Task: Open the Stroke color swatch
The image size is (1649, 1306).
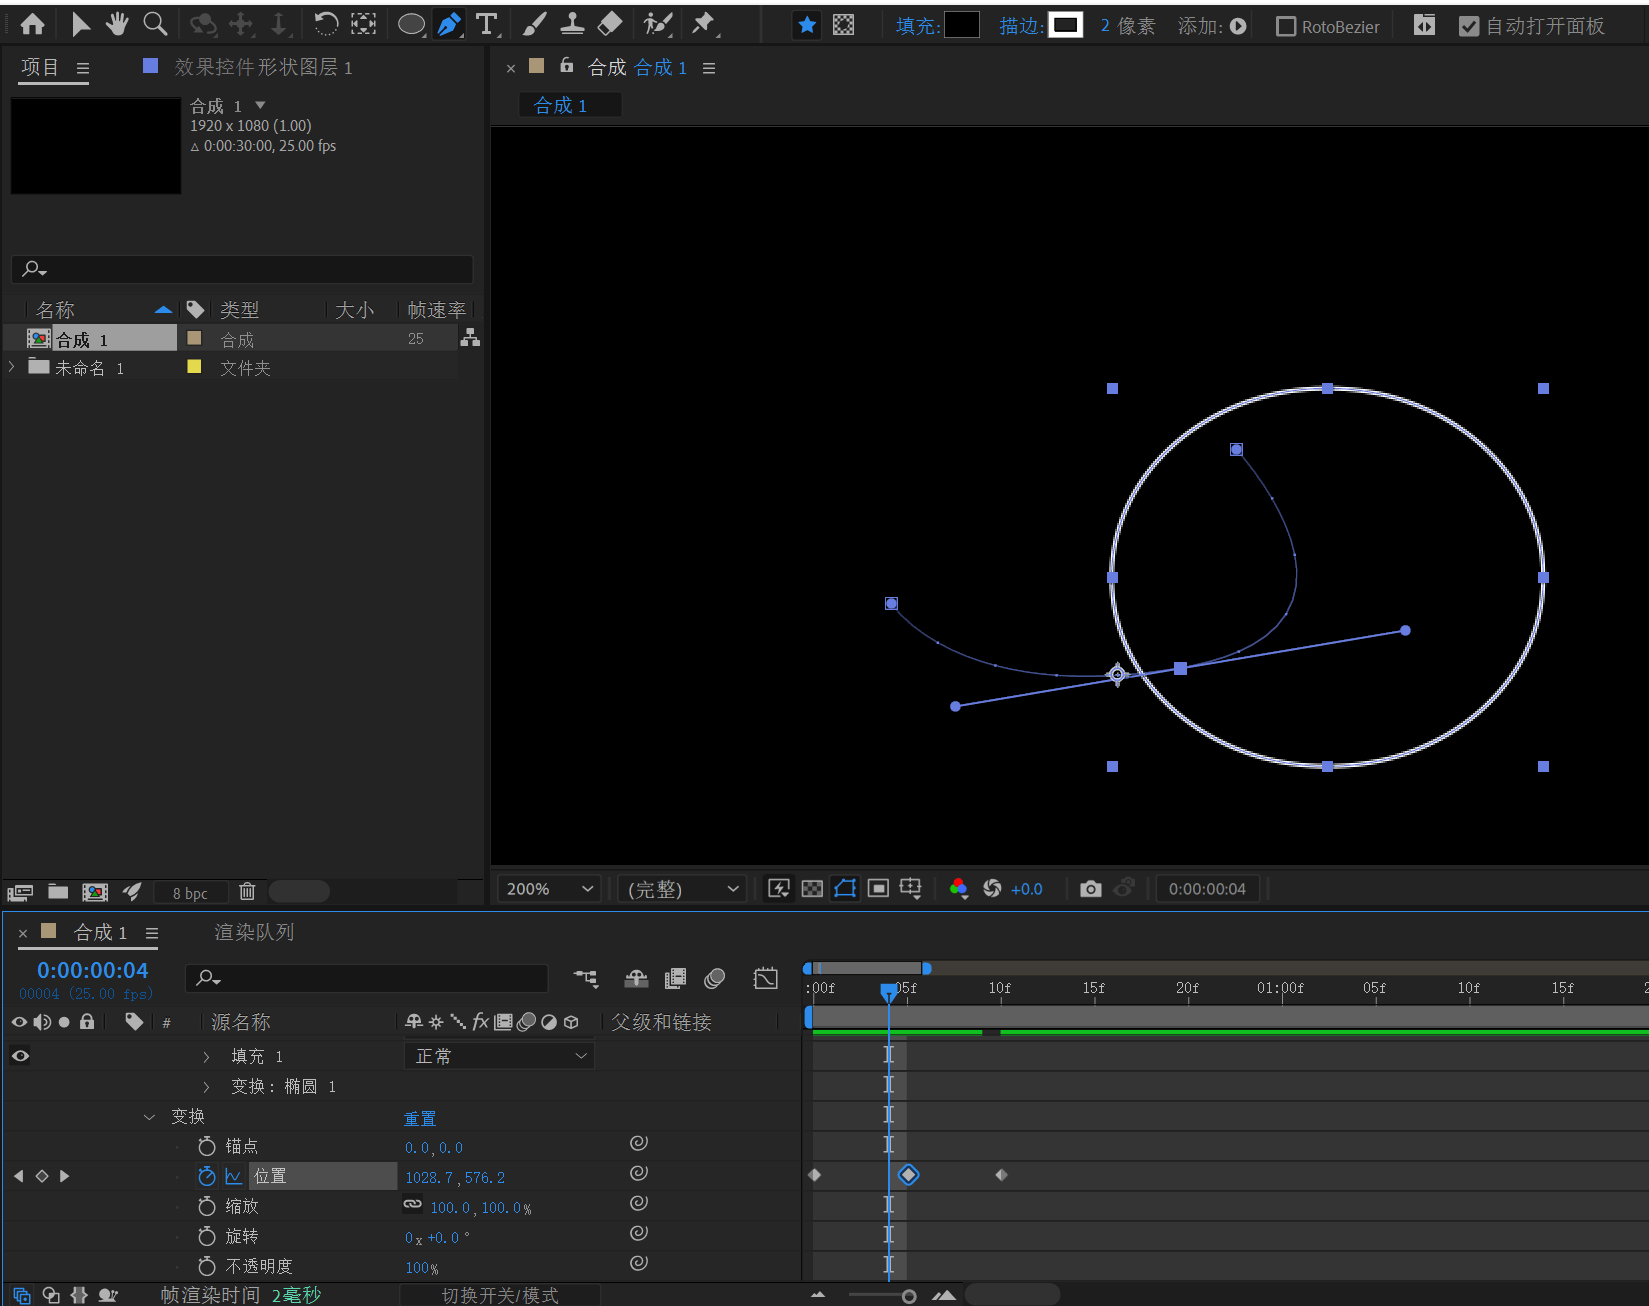Action: (1065, 25)
